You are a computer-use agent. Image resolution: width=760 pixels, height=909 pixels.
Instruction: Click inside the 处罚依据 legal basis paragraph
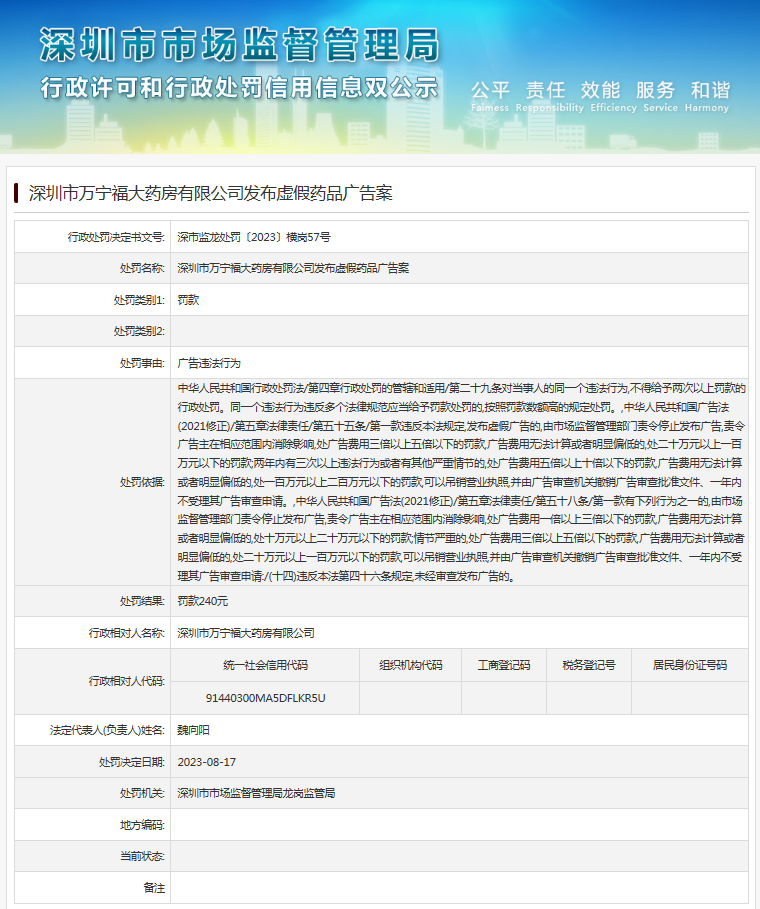460,481
